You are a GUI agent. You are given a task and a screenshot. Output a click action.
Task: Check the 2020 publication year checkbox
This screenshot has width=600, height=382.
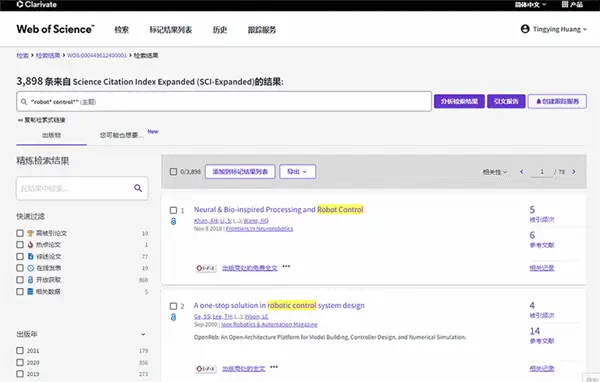point(20,362)
